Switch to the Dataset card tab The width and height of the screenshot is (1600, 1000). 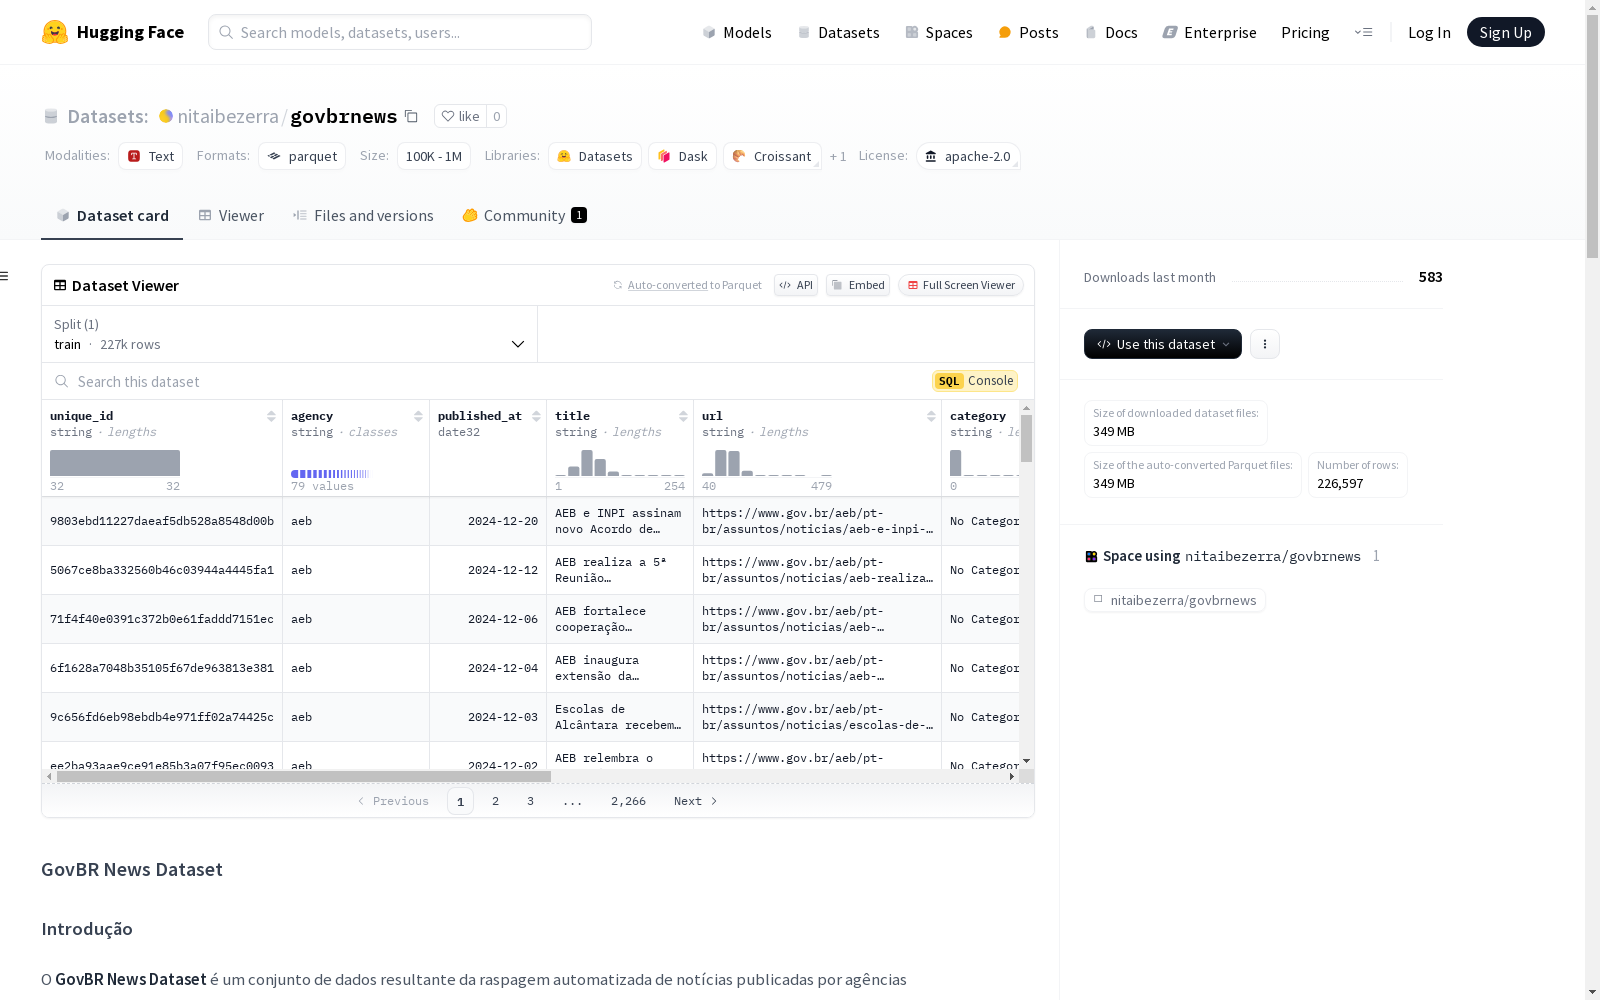(x=112, y=216)
